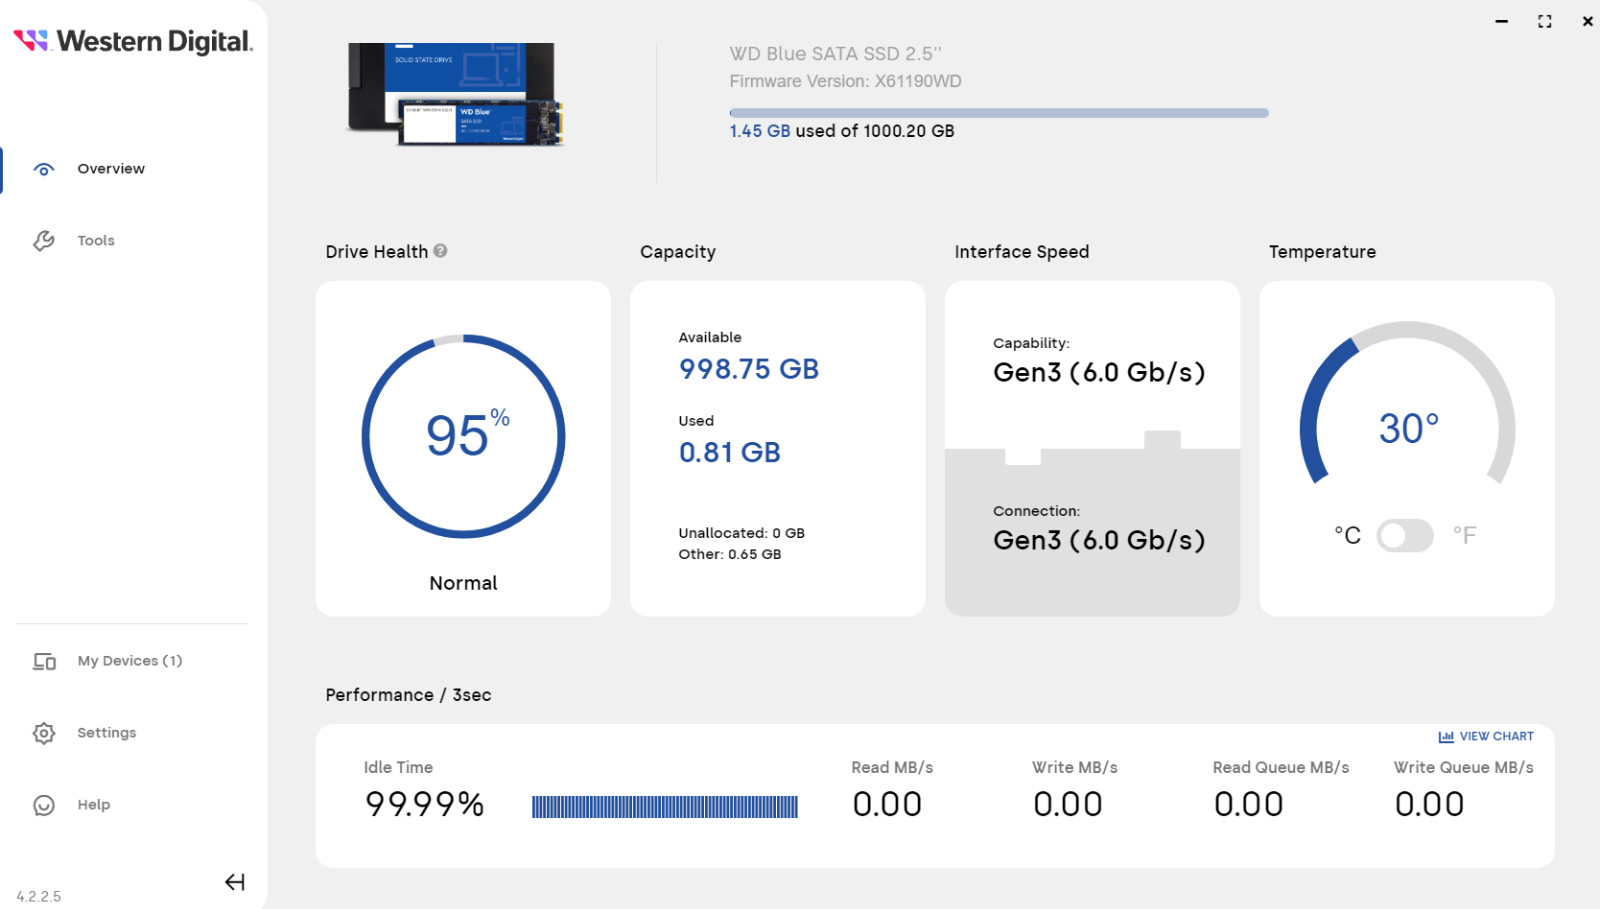1600x909 pixels.
Task: Select the °F temperature label
Action: 1465,536
